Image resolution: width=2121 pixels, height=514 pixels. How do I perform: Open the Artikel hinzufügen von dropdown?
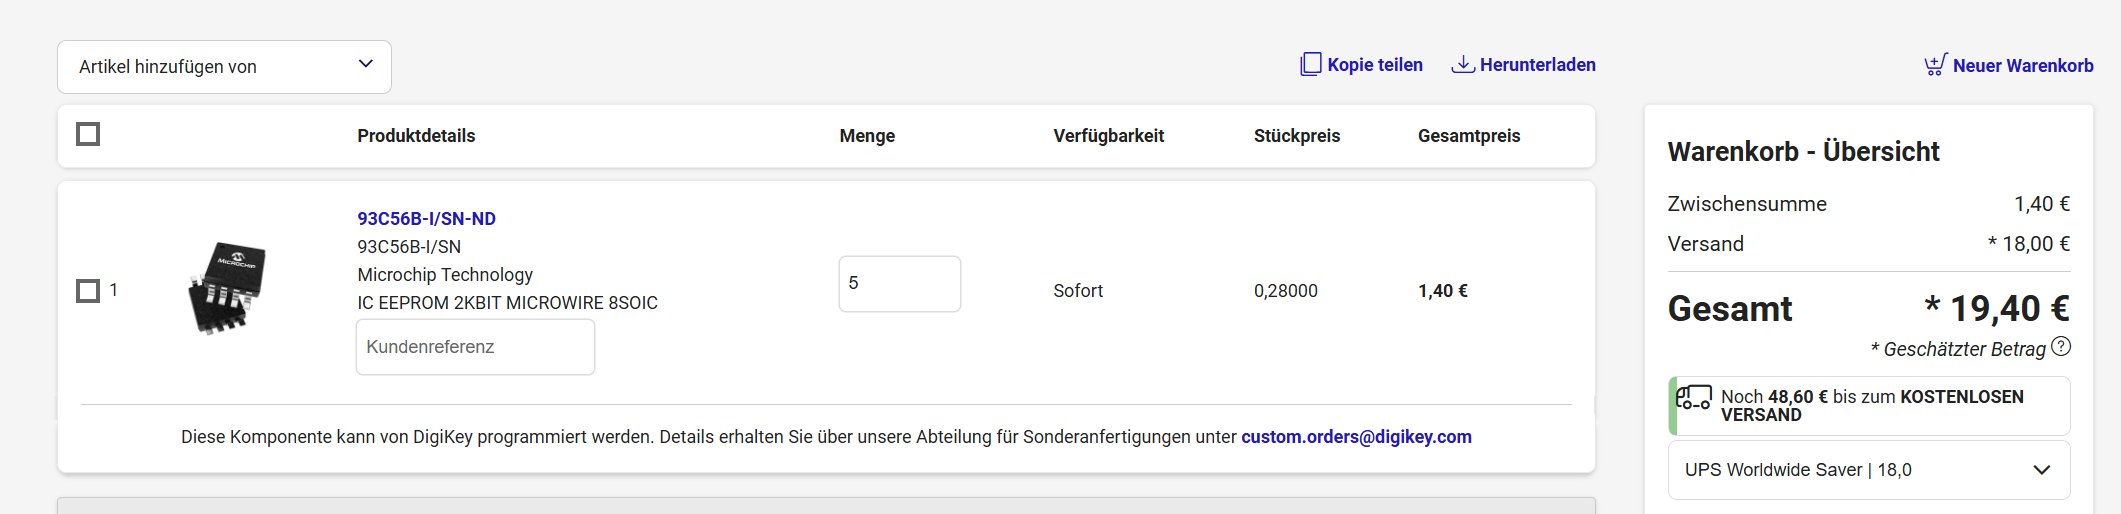pos(224,67)
